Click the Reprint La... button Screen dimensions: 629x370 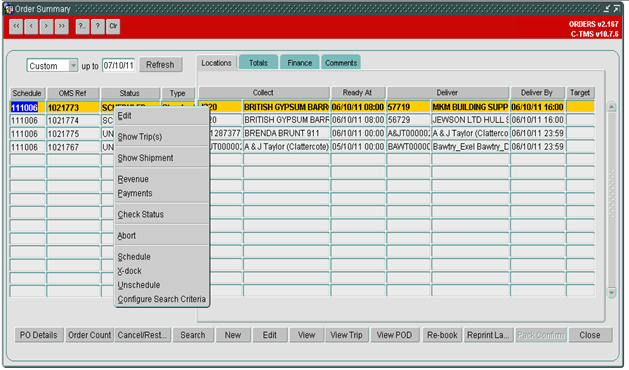tap(488, 335)
